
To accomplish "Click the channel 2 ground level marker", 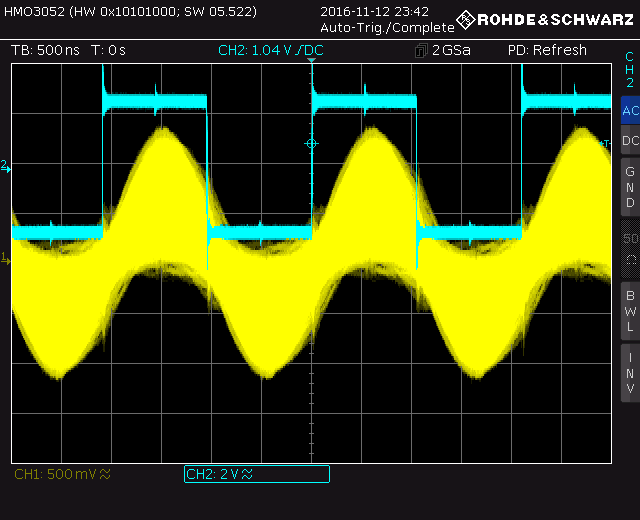I will 5,165.
